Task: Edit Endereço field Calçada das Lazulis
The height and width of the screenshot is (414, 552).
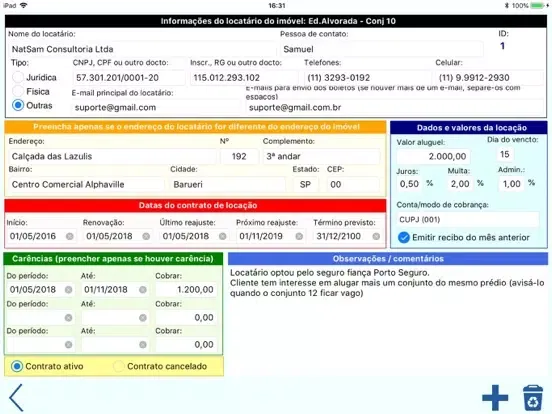Action: tap(112, 156)
